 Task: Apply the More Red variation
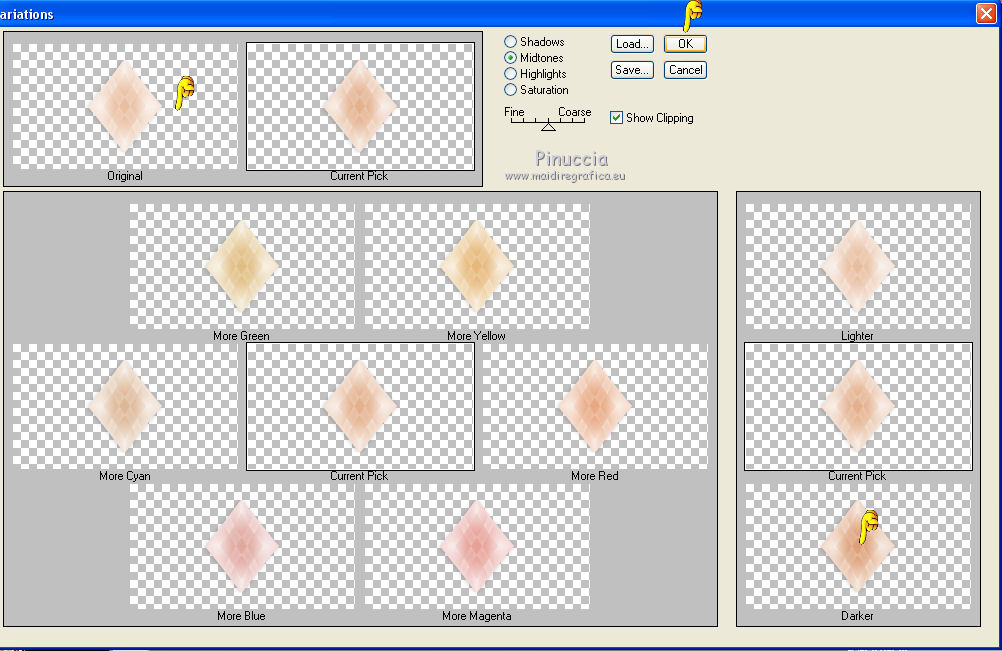pyautogui.click(x=595, y=406)
